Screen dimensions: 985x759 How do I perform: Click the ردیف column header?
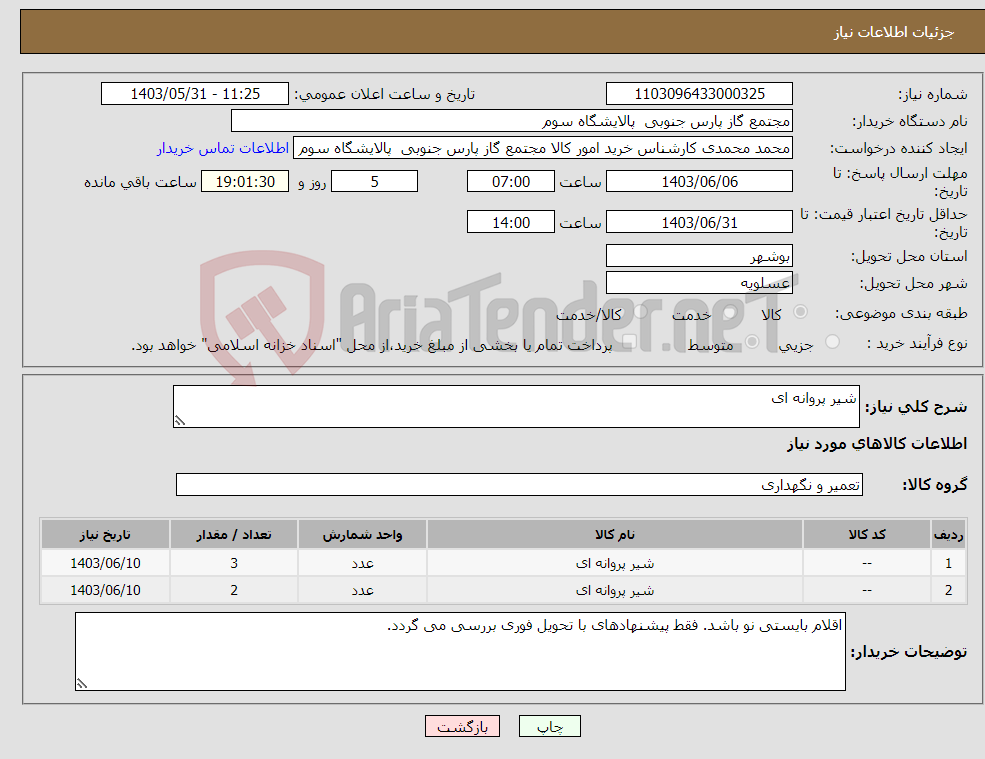click(x=949, y=535)
